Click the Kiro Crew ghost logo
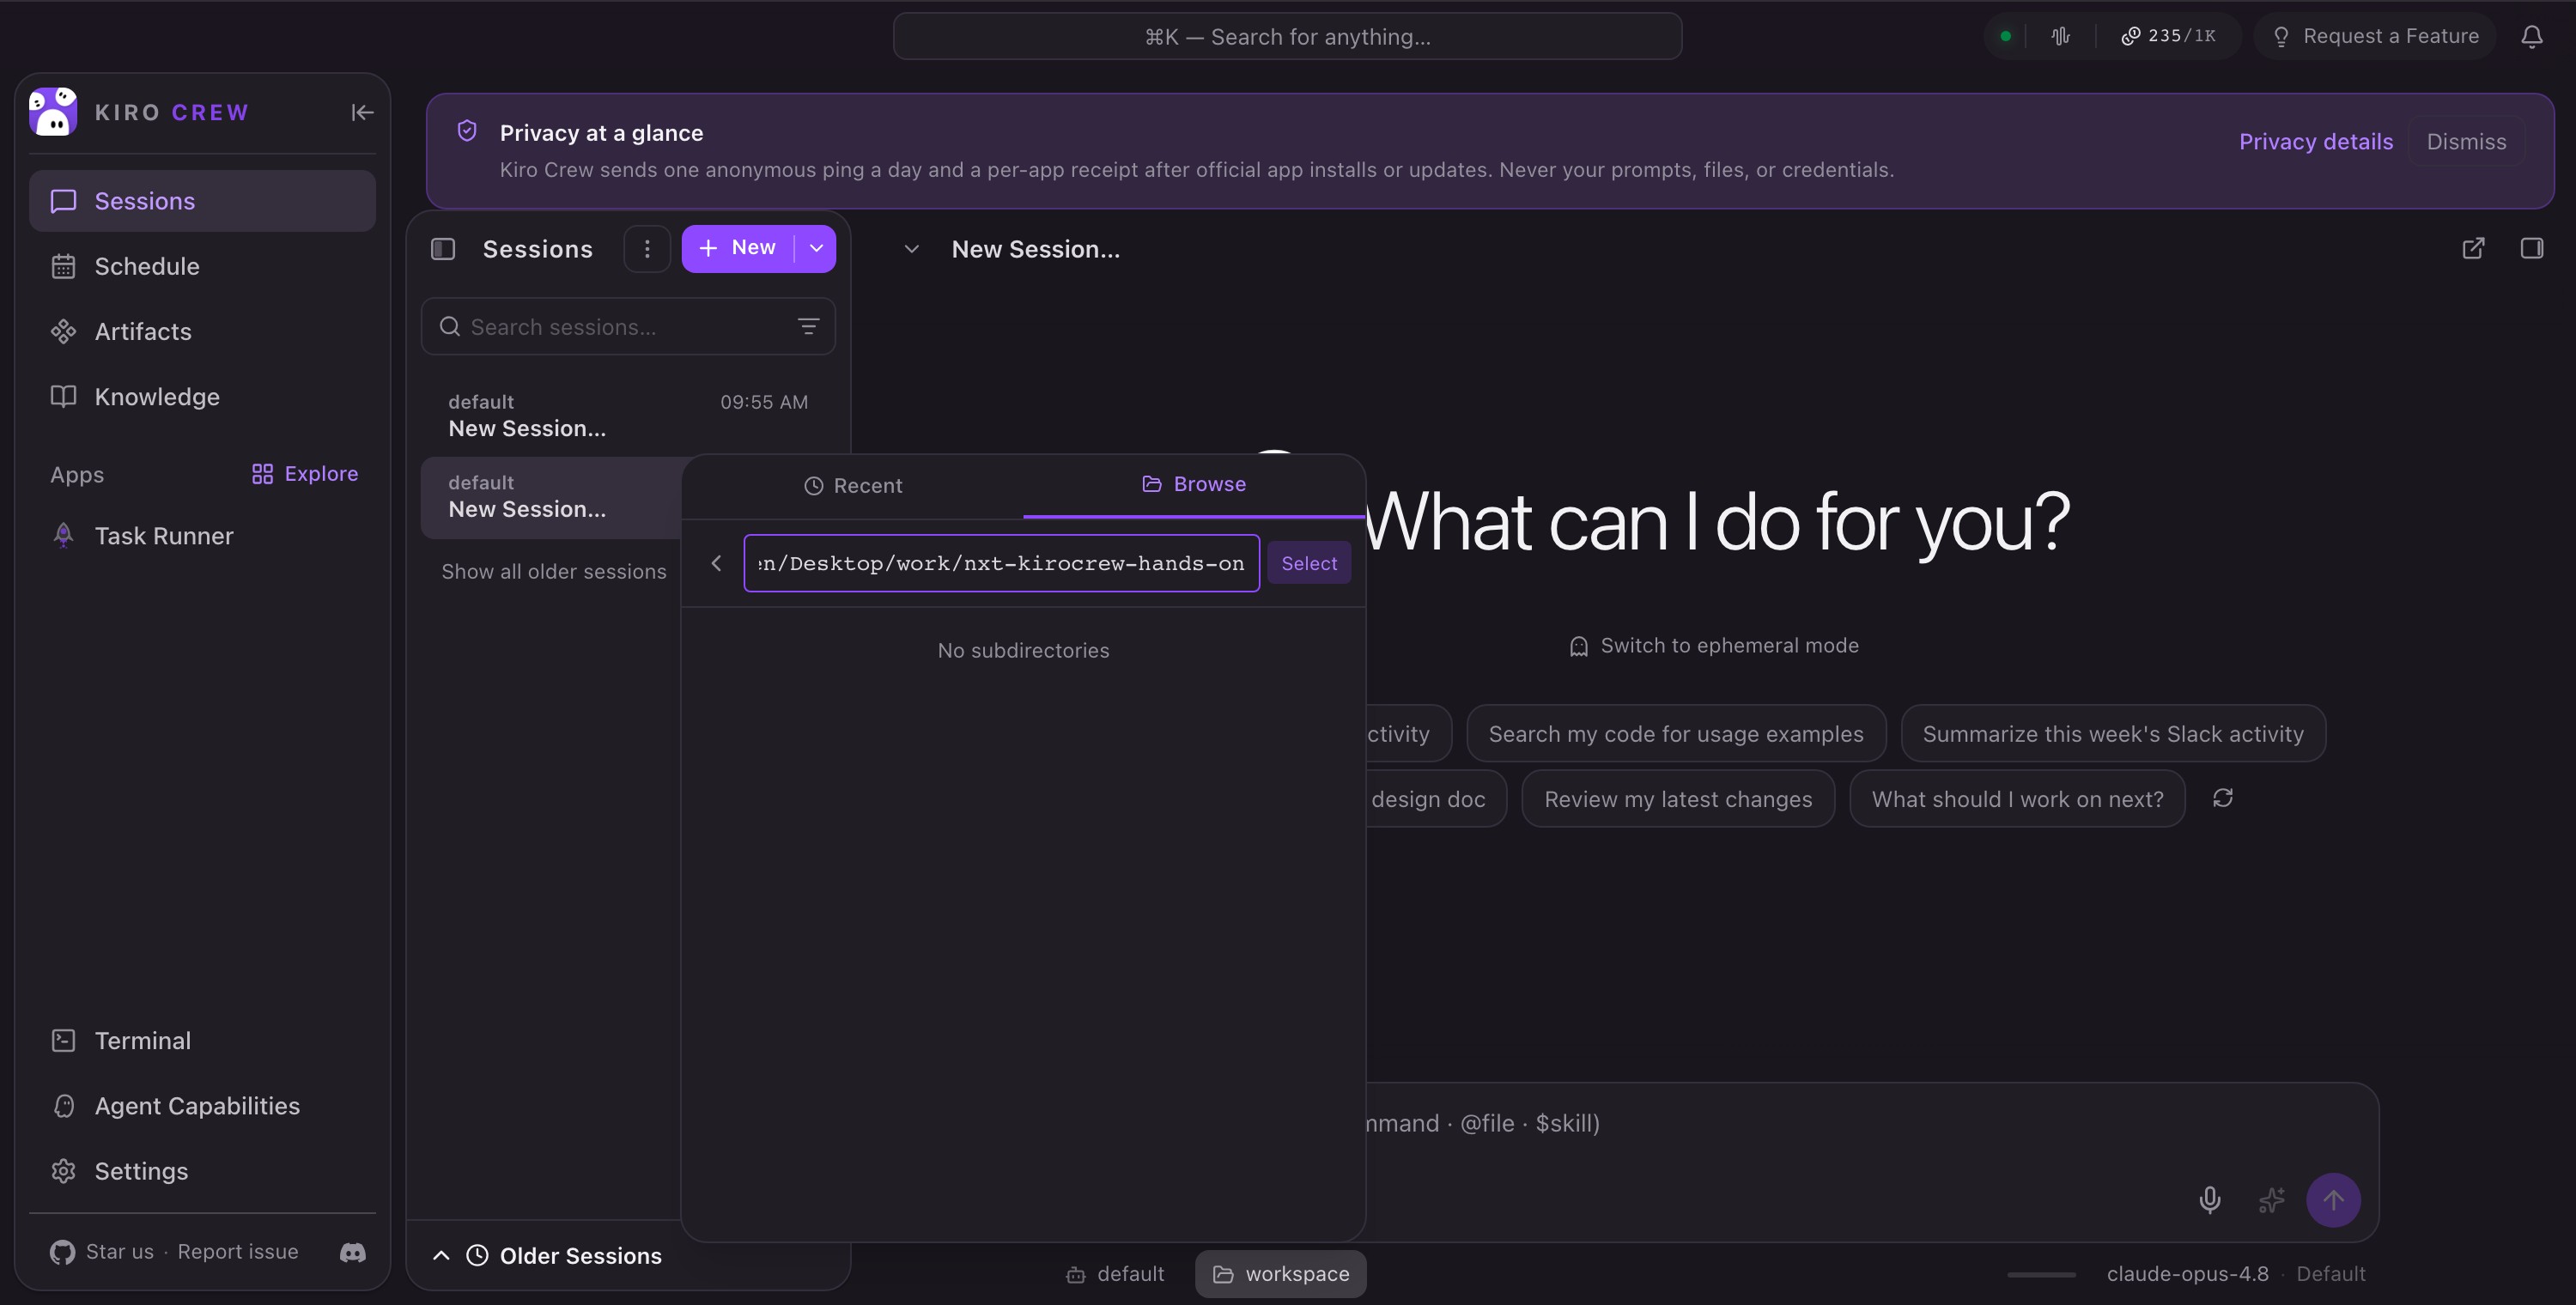The width and height of the screenshot is (2576, 1305). coord(53,112)
